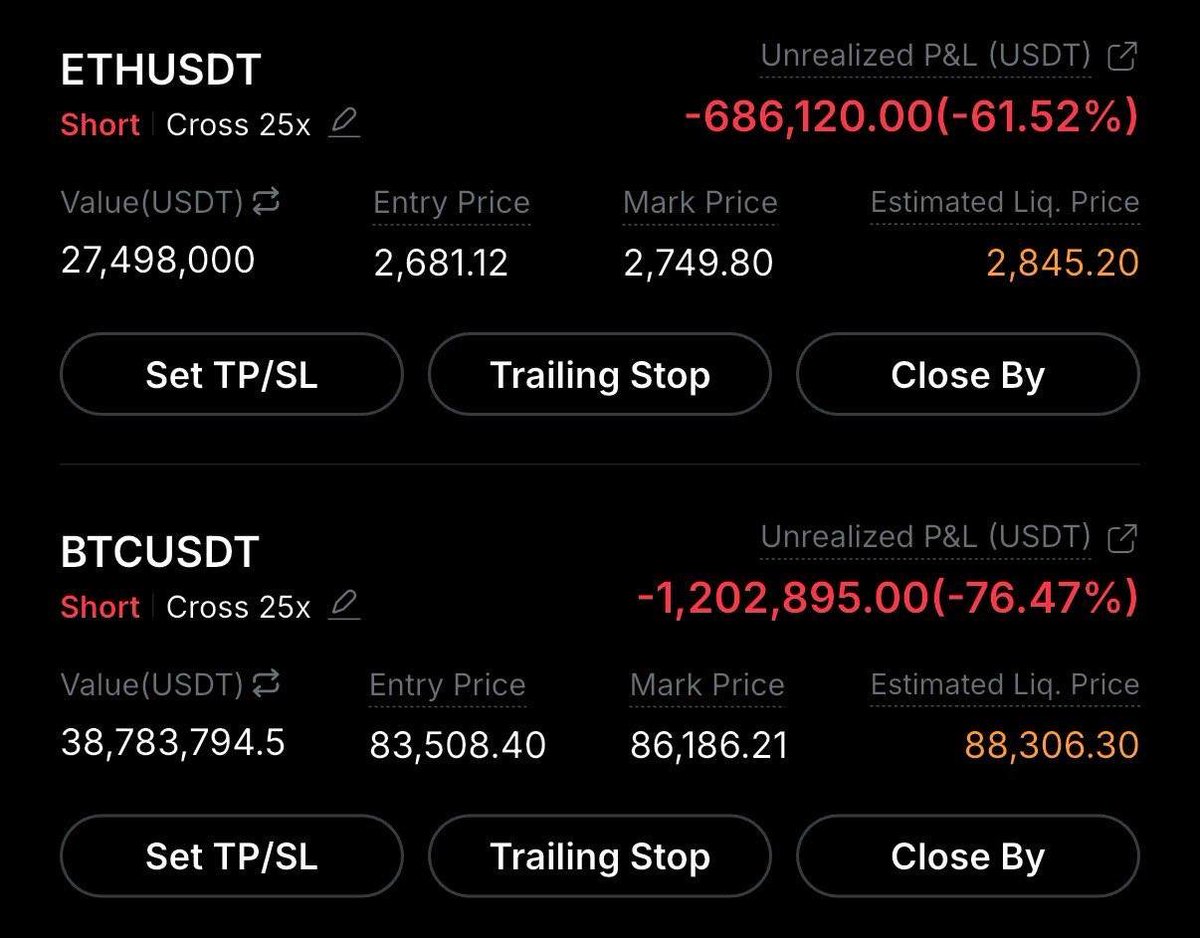The height and width of the screenshot is (938, 1200).
Task: Set TP/SL for ETHUSDT position
Action: (x=231, y=375)
